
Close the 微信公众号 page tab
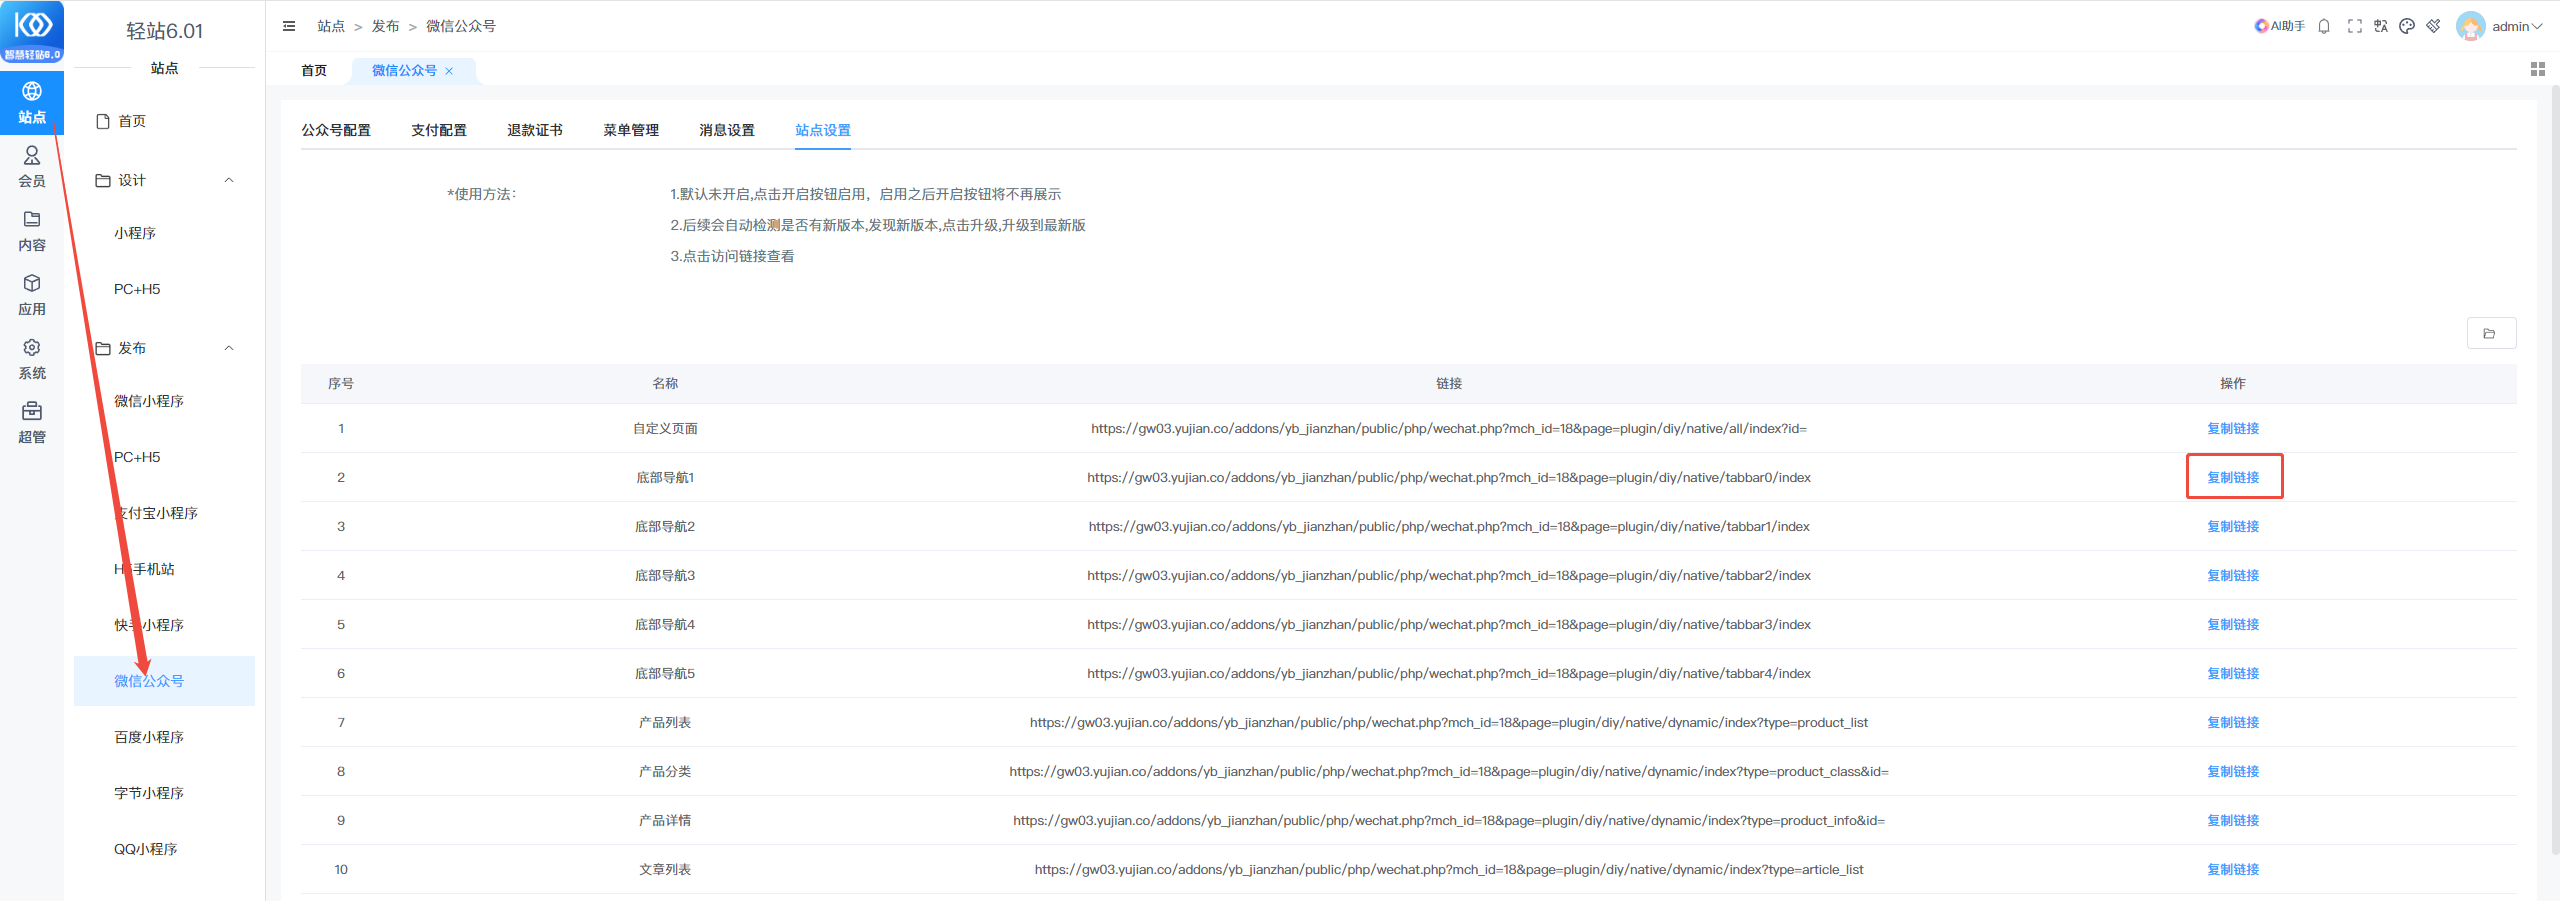point(449,71)
